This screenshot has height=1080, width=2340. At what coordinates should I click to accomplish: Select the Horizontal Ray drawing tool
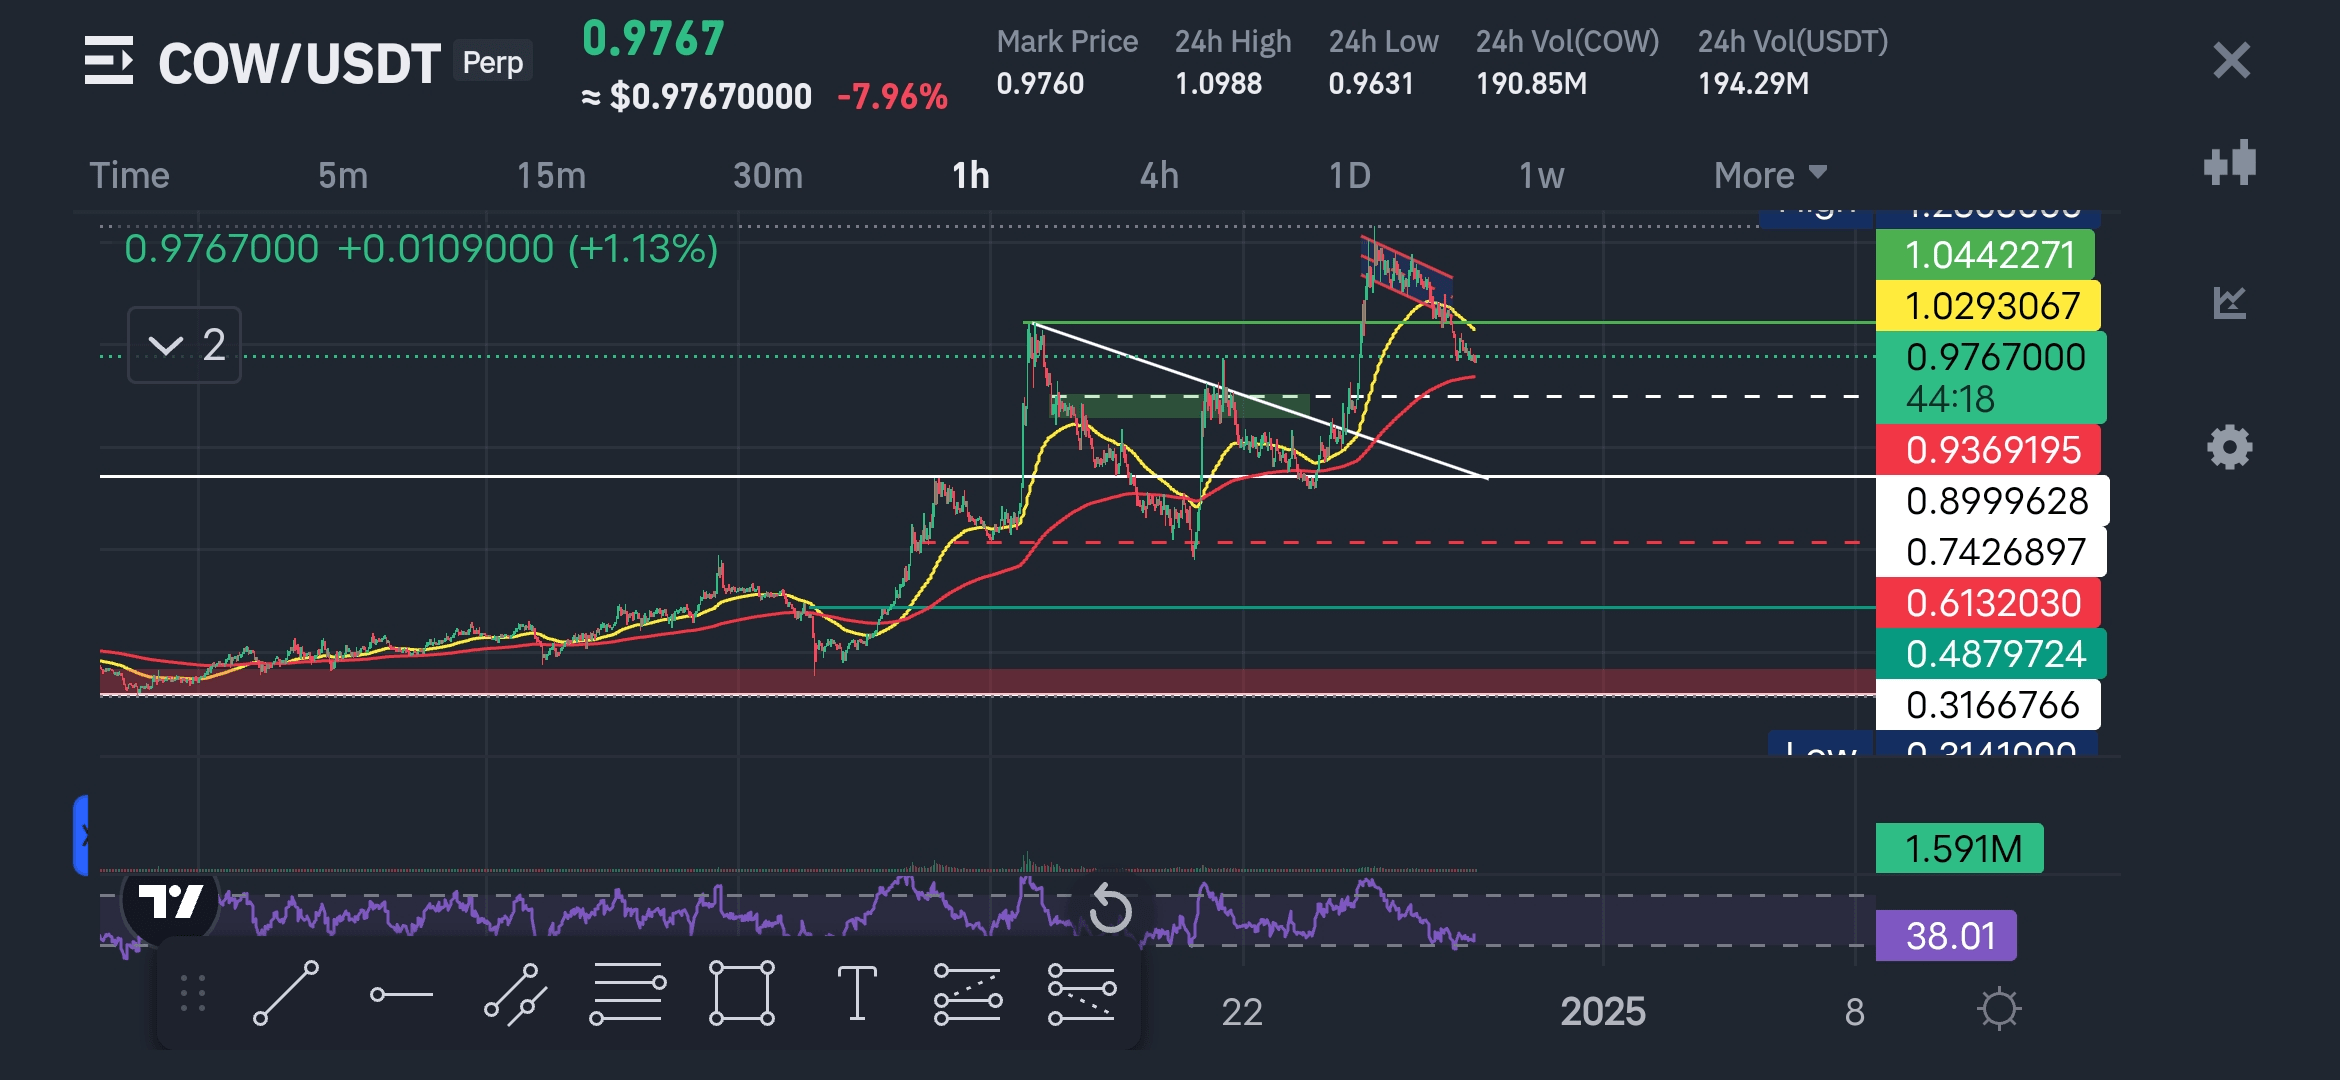[401, 994]
